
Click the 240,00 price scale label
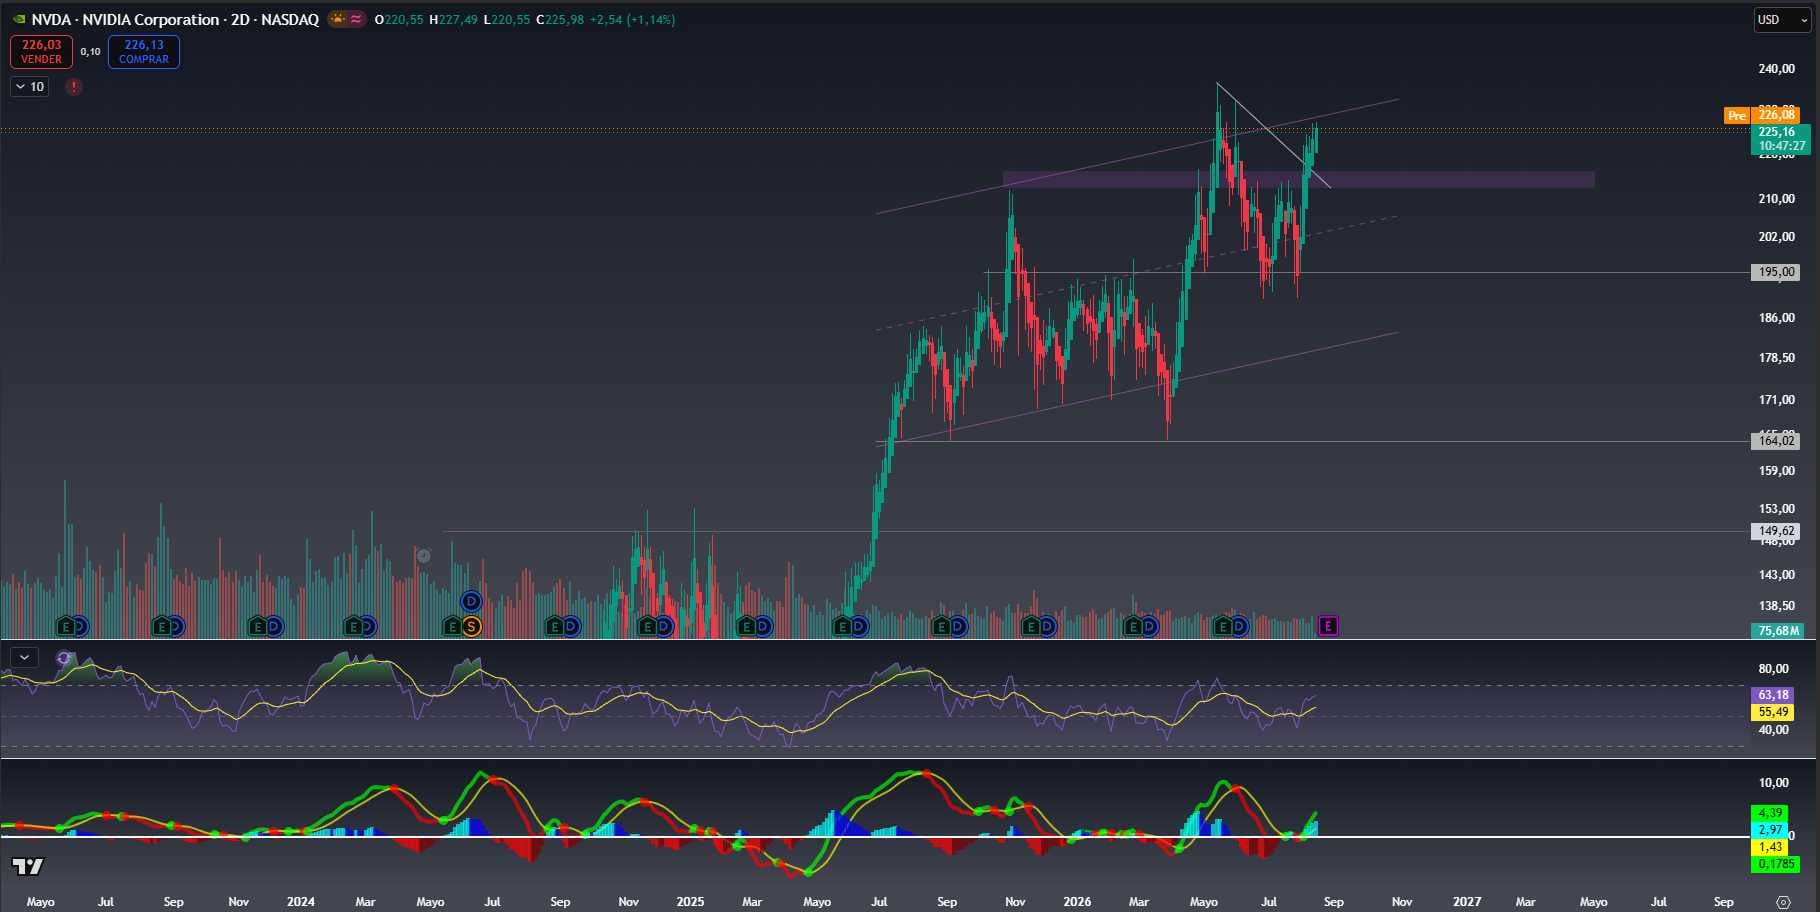coord(1776,69)
